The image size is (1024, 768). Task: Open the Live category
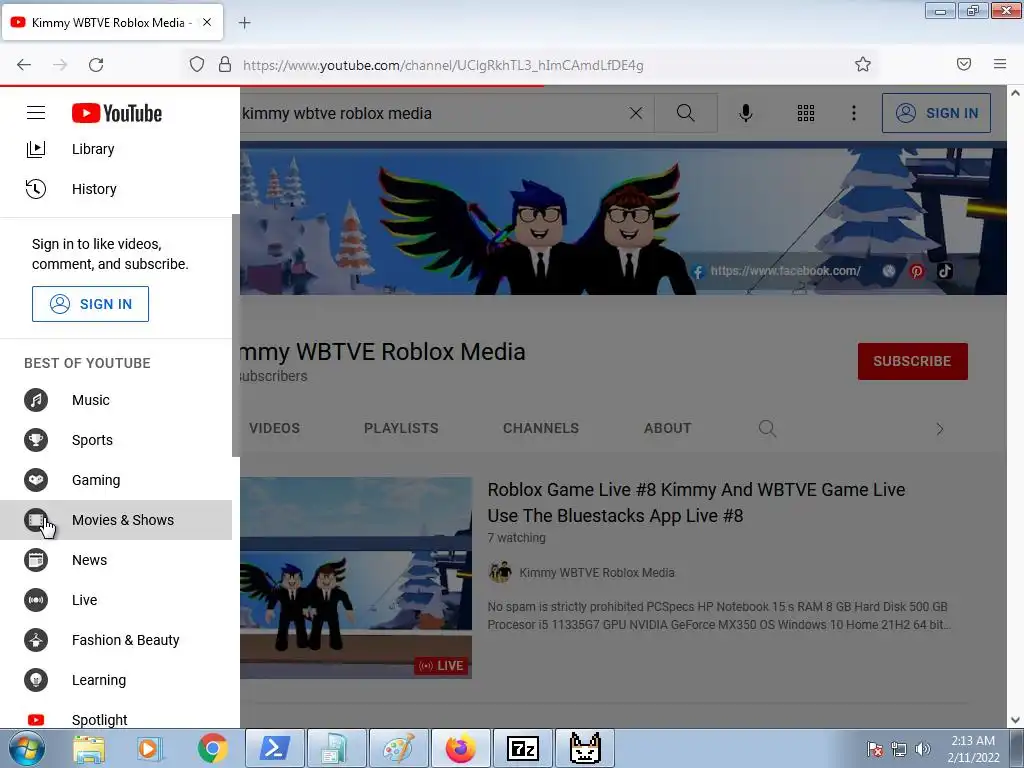pyautogui.click(x=116, y=600)
